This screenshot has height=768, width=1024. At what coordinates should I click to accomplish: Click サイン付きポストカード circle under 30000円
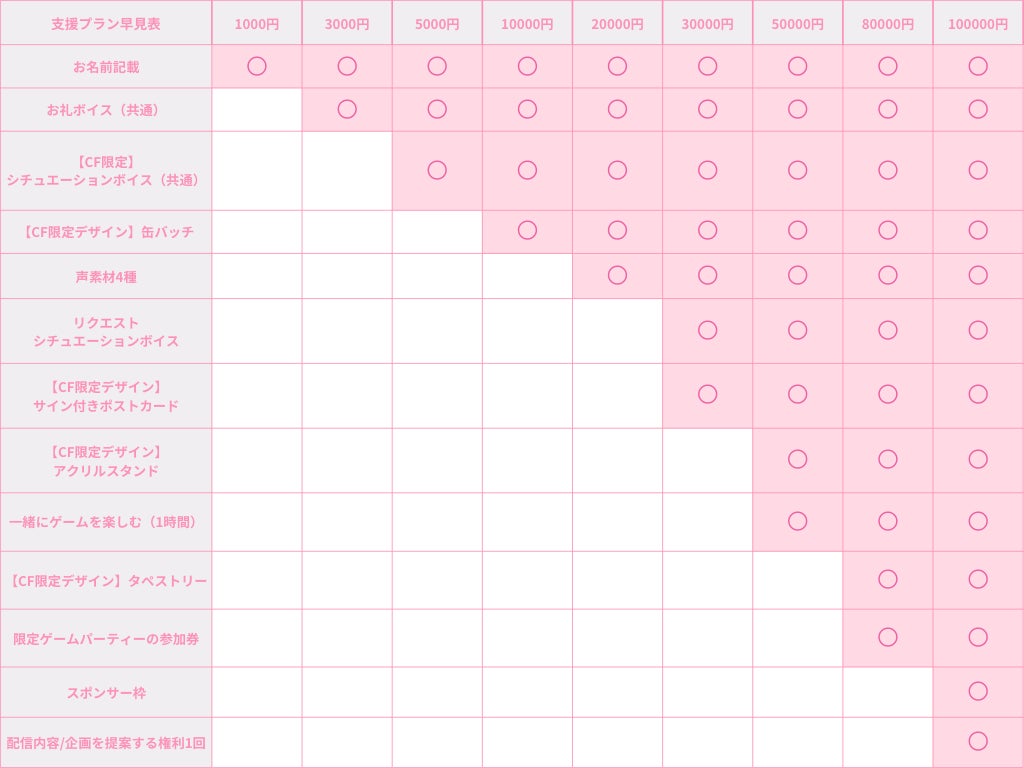click(707, 394)
